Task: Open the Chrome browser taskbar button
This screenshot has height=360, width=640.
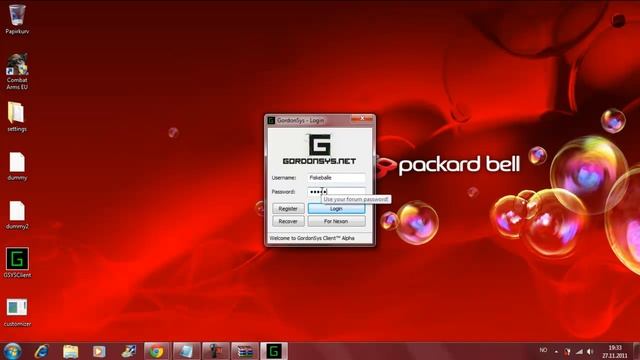Action: pos(156,351)
